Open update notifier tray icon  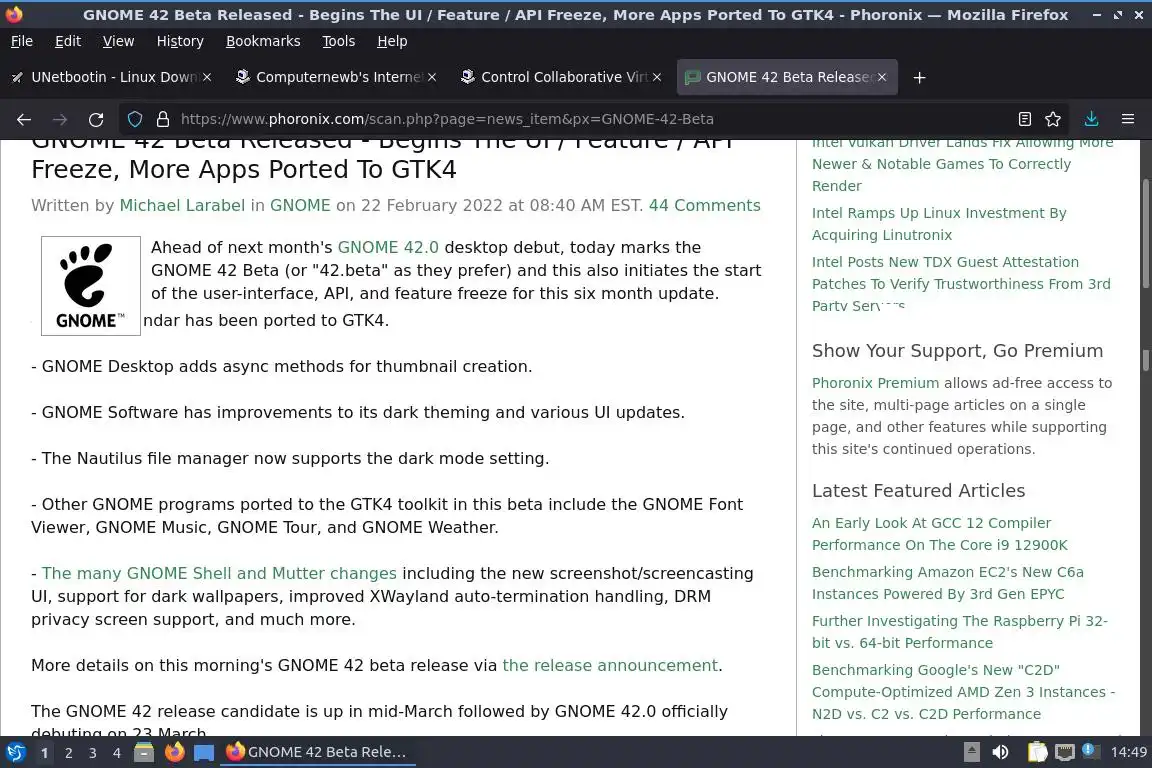(x=1091, y=752)
